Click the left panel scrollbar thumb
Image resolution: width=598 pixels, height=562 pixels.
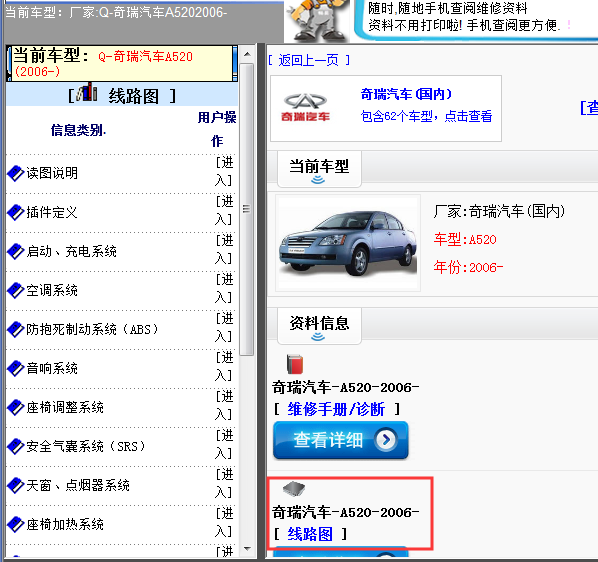[x=247, y=209]
